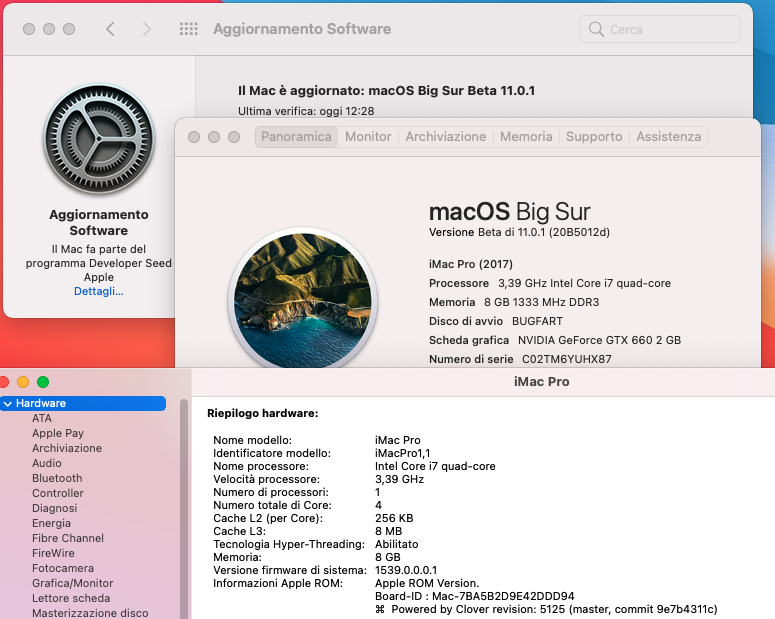
Task: Click the Riepilogo hardware heading
Action: pos(262,413)
